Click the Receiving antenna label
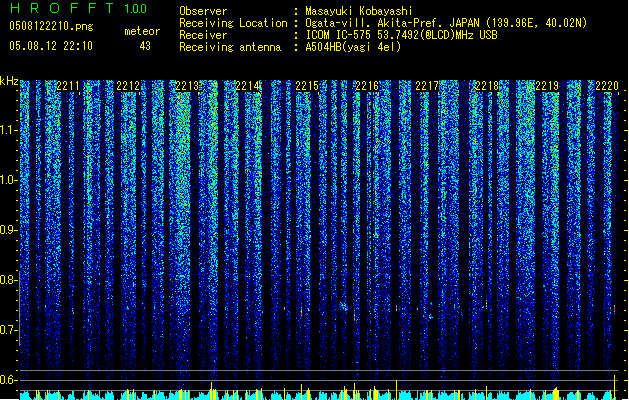The width and height of the screenshot is (629, 400). [230, 47]
